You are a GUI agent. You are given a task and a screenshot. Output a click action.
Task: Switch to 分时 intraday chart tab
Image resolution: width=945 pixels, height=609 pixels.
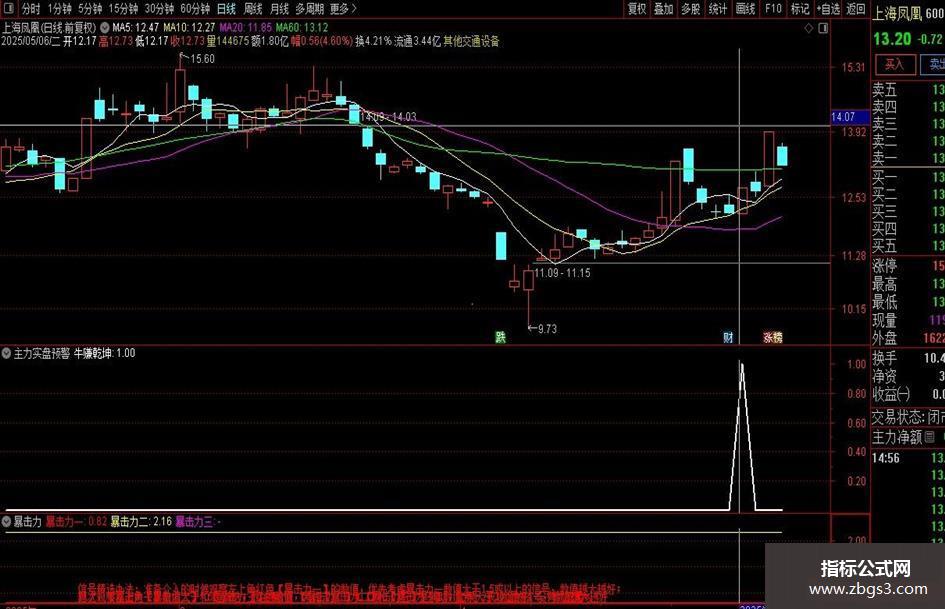pyautogui.click(x=31, y=9)
